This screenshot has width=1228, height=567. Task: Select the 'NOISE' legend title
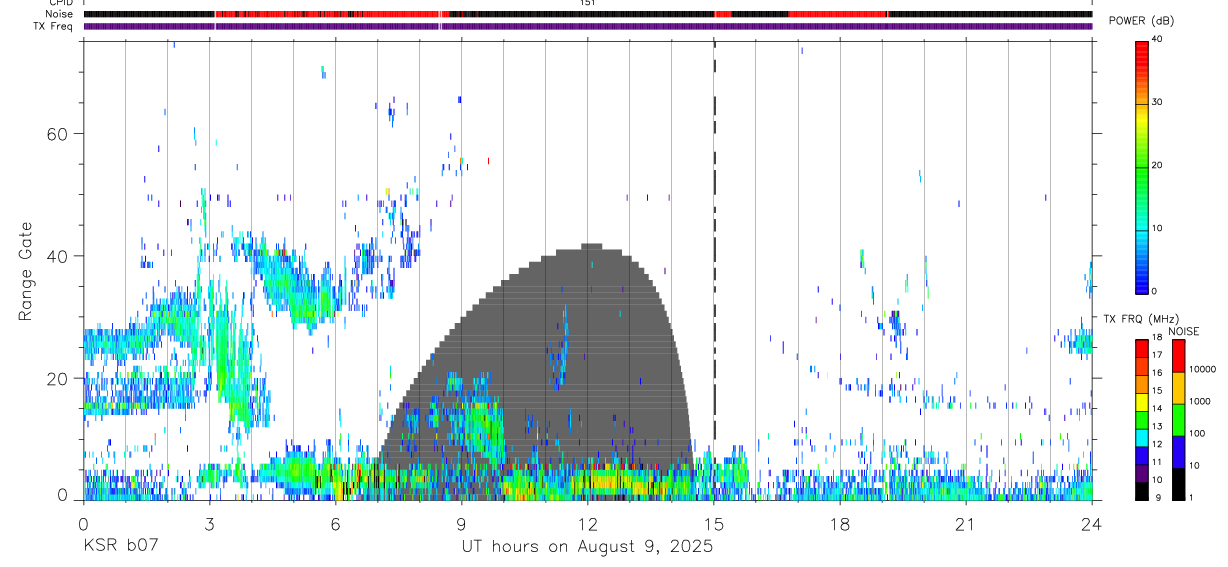pos(1184,331)
